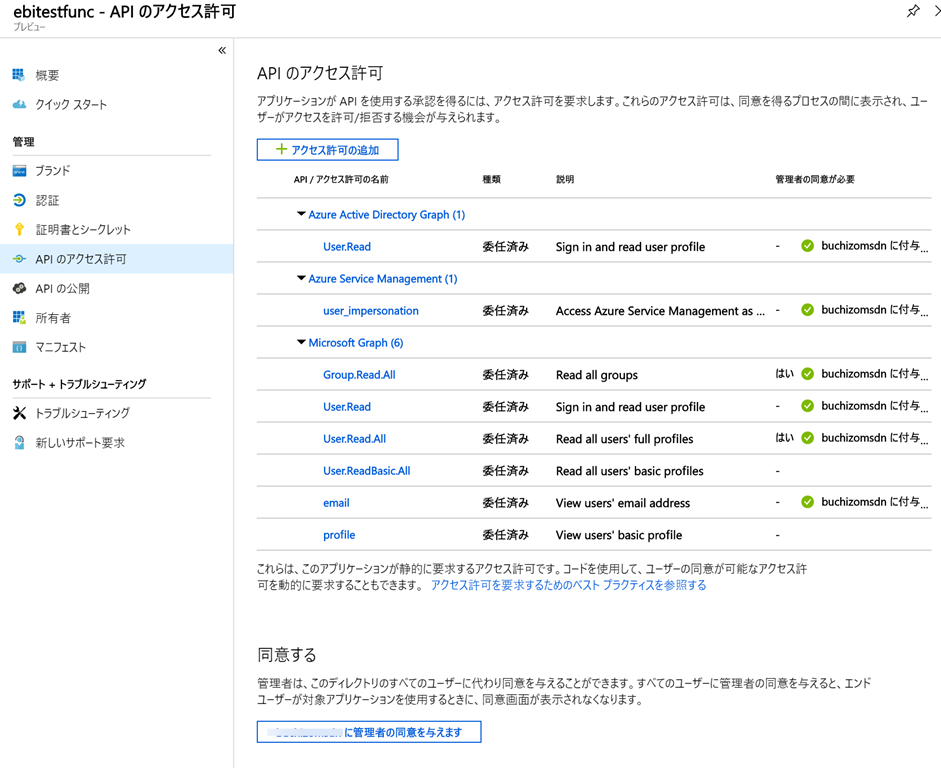Click the マニフェスト icon in sidebar

coord(19,347)
